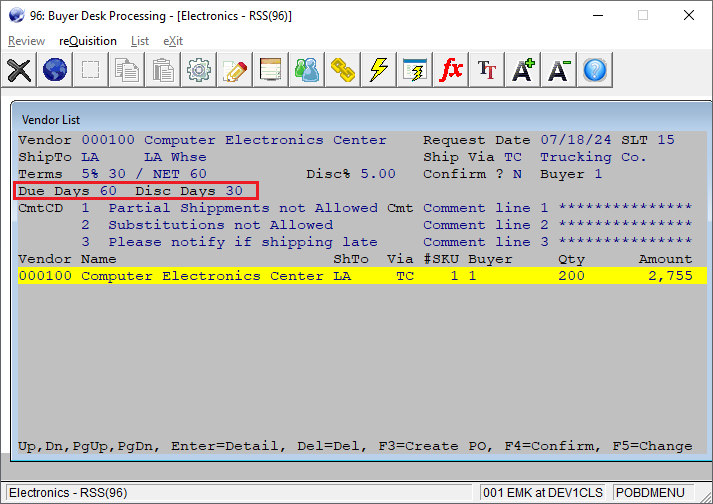Select the dashed-rectangle selection tool icon
Image resolution: width=713 pixels, height=504 pixels.
pos(90,70)
